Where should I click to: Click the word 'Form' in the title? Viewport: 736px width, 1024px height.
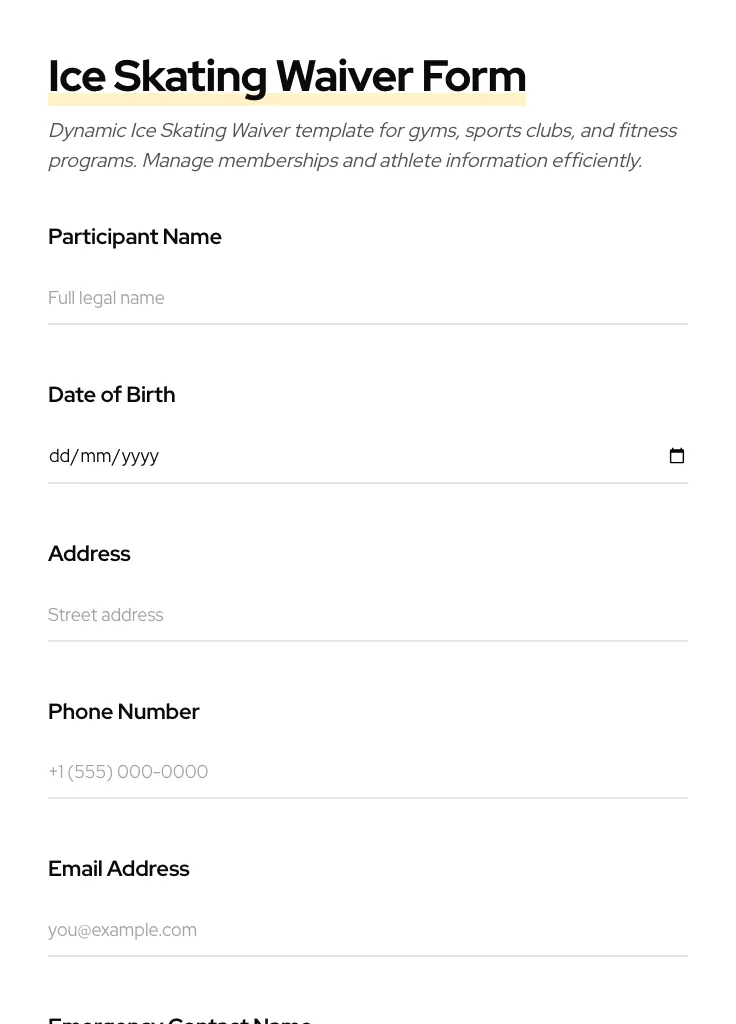473,77
